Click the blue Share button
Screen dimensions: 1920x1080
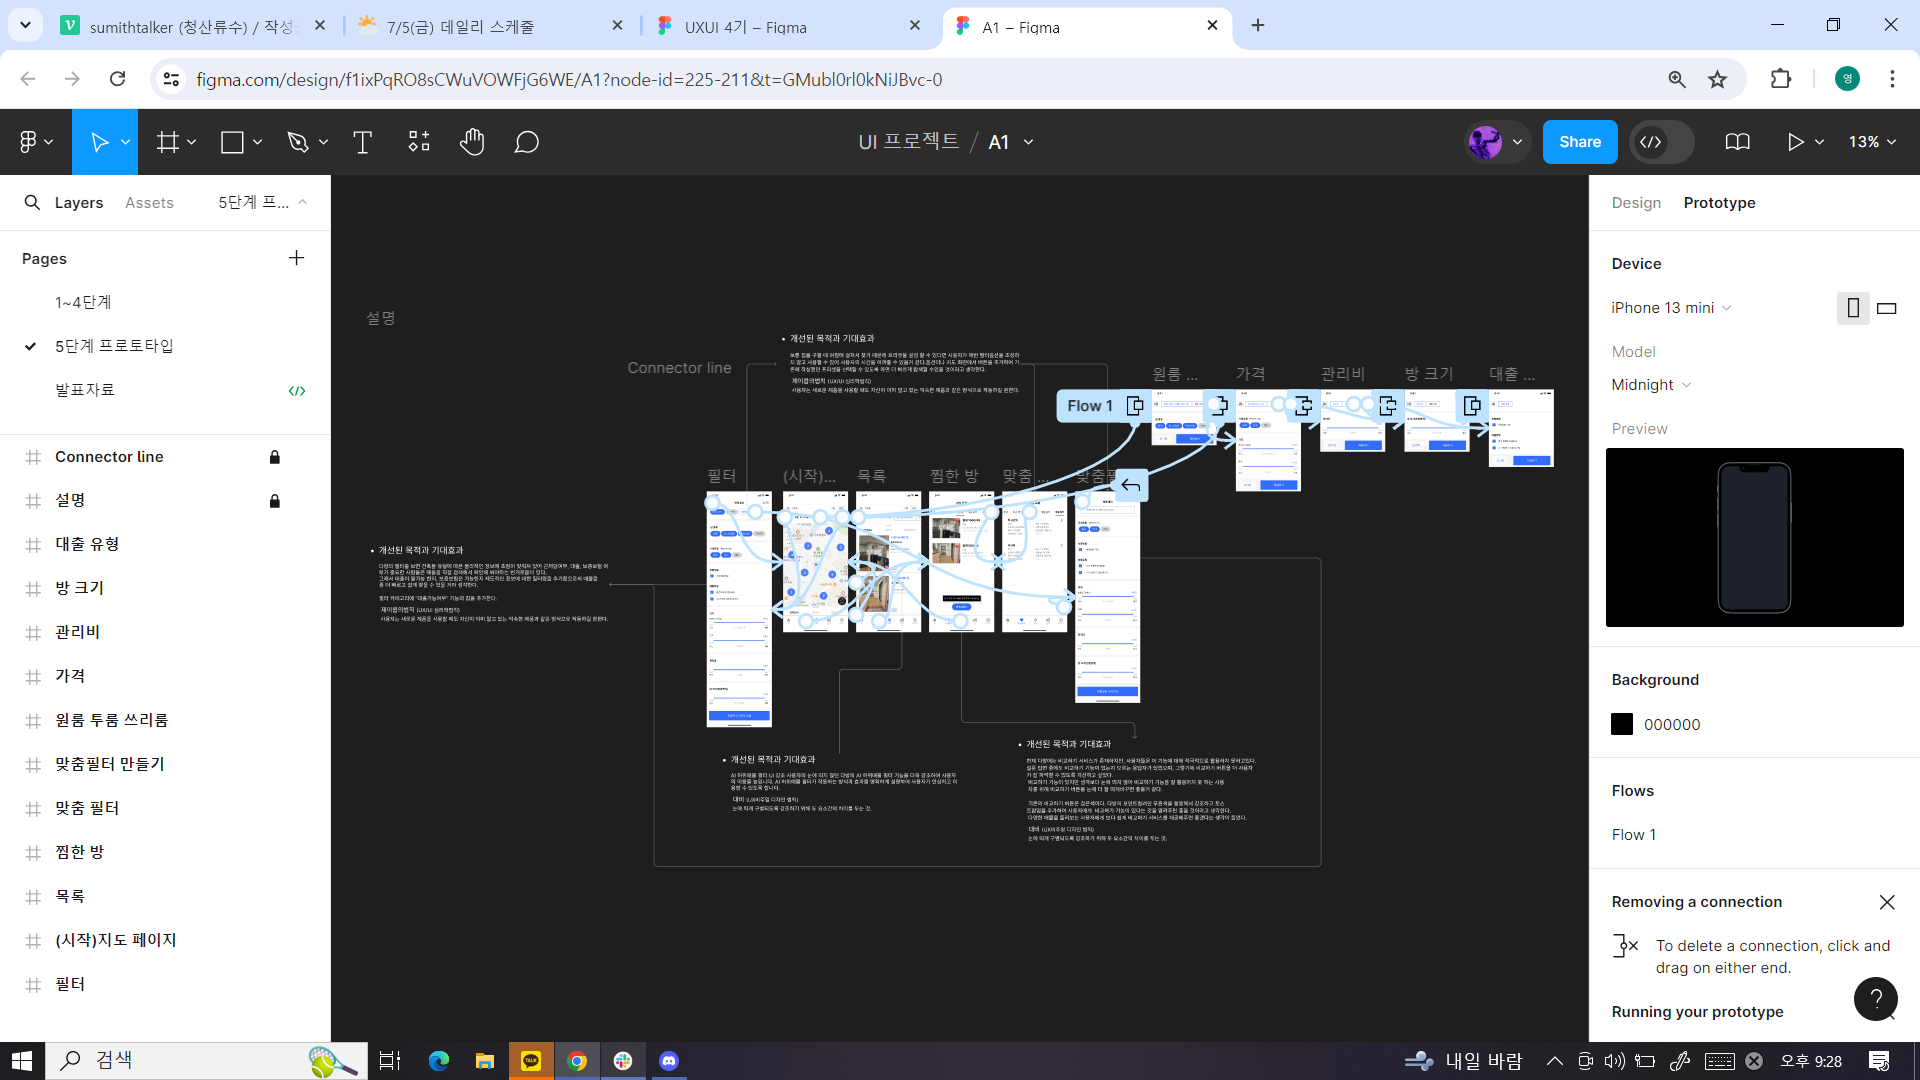click(x=1579, y=142)
